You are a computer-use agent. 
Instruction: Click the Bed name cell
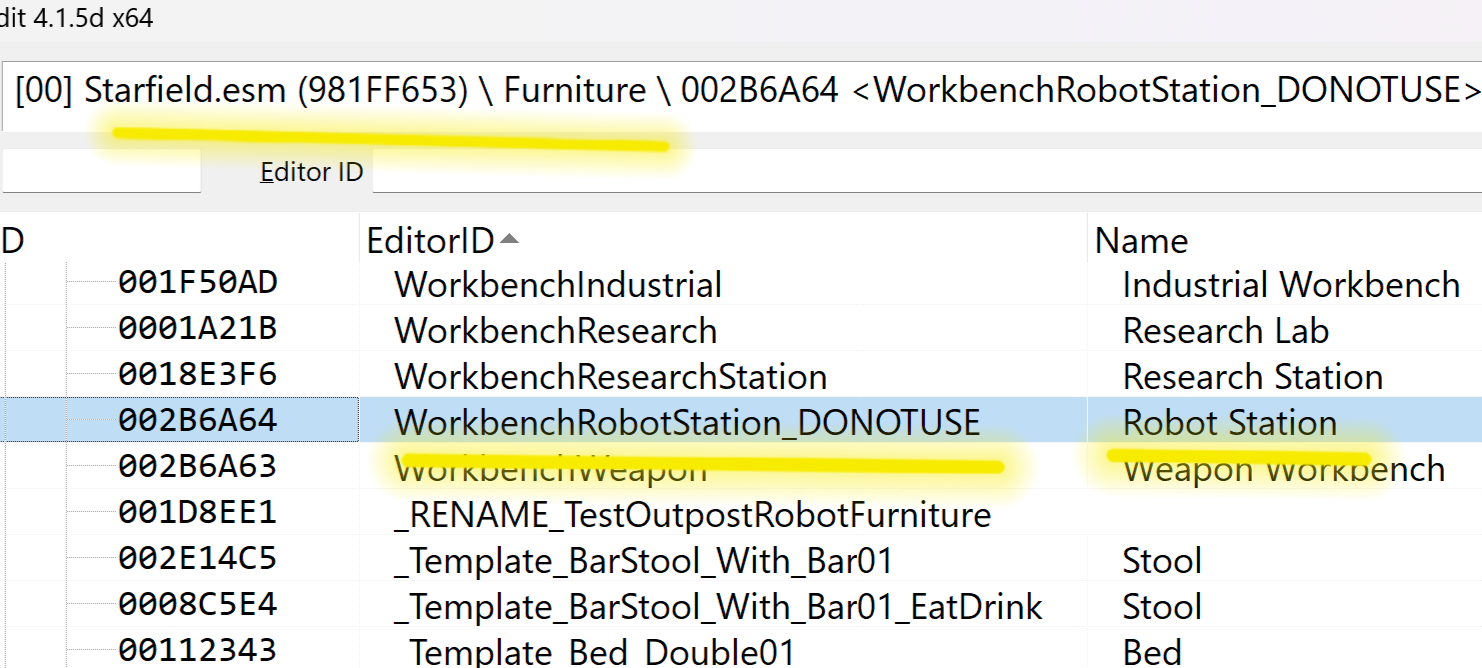(1152, 652)
